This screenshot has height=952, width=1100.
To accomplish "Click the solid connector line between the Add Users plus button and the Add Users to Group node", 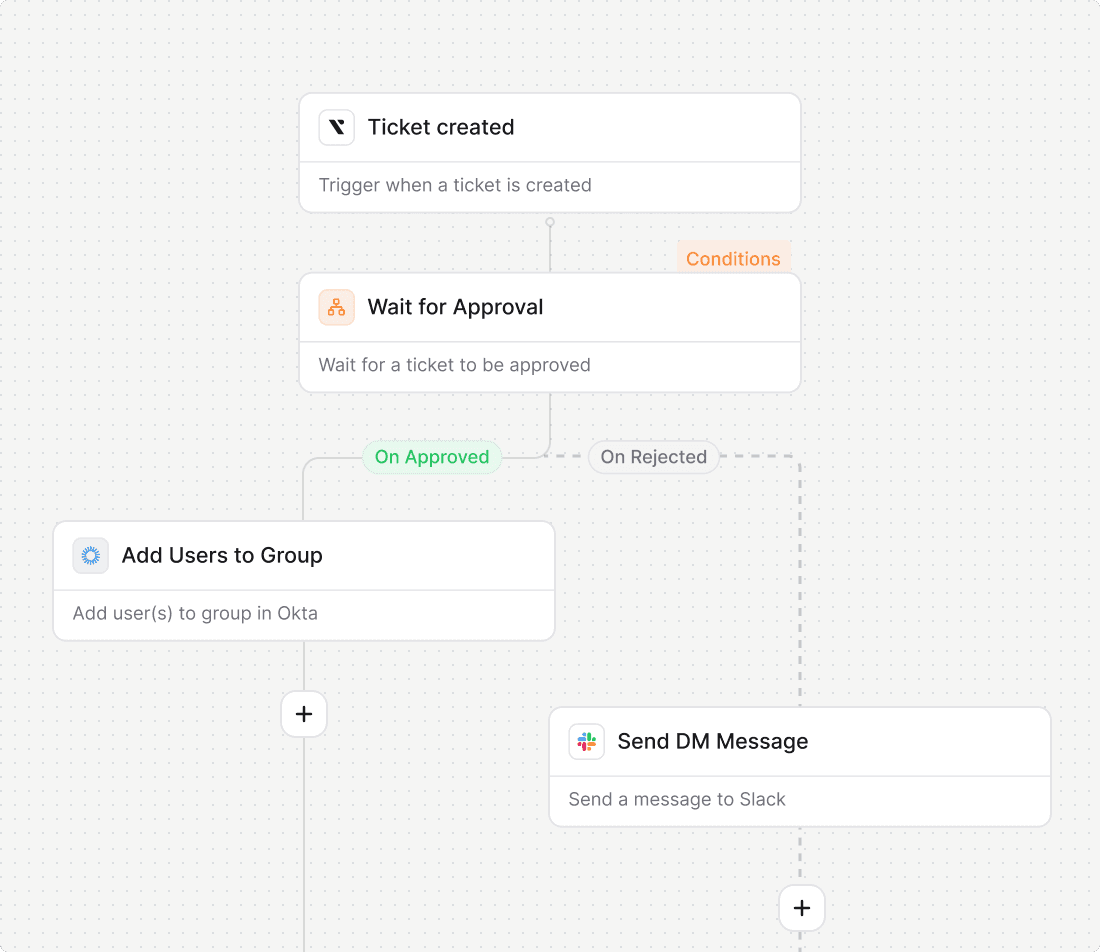I will pos(304,665).
